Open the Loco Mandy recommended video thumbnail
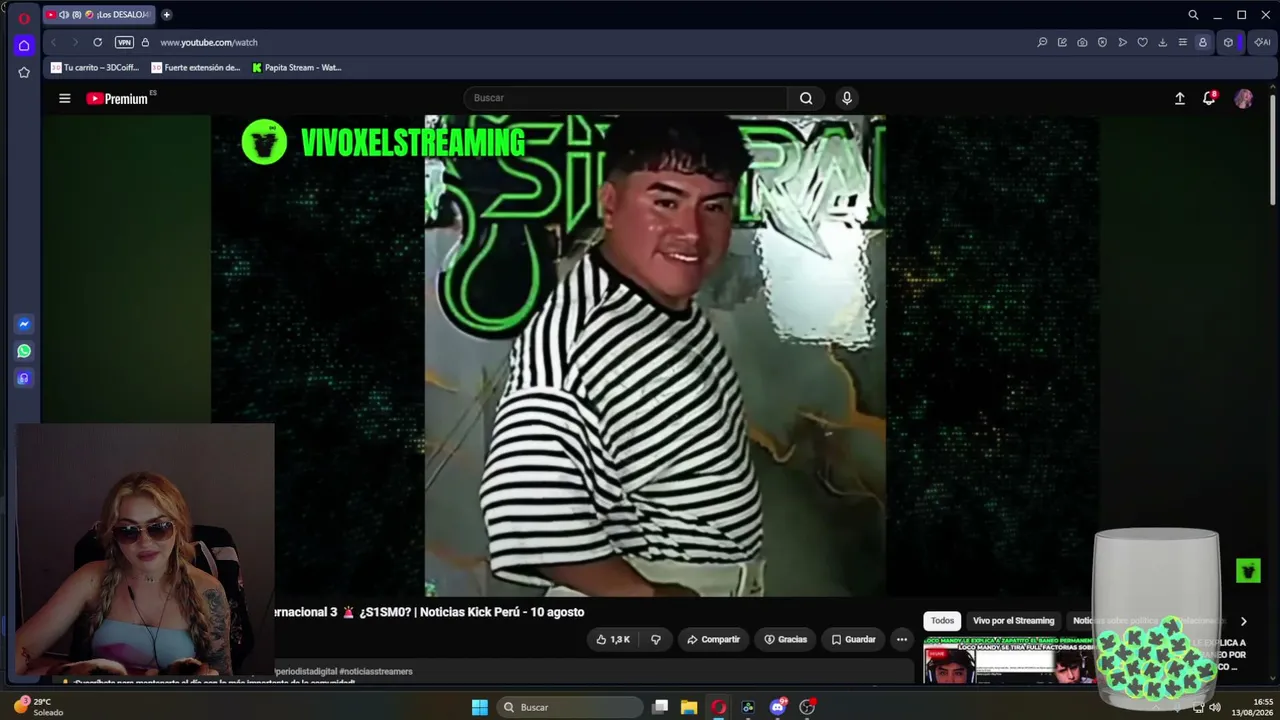Image resolution: width=1280 pixels, height=720 pixels. pyautogui.click(x=1008, y=661)
